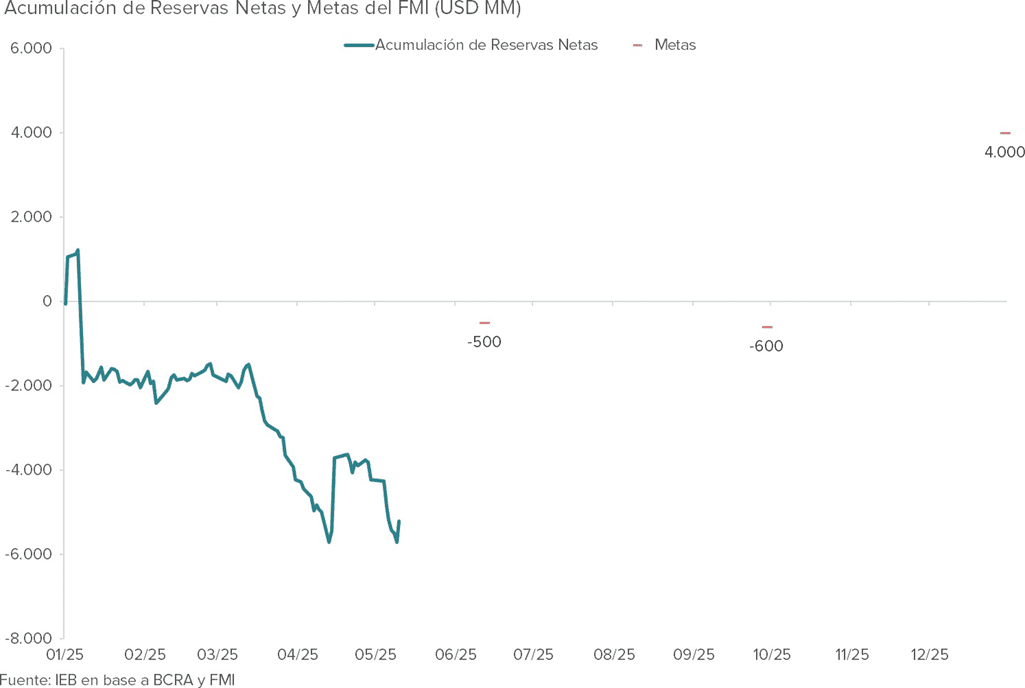Screen dimensions: 1025x688
Task: Click the pink target marker at far right
Action: pyautogui.click(x=1005, y=133)
